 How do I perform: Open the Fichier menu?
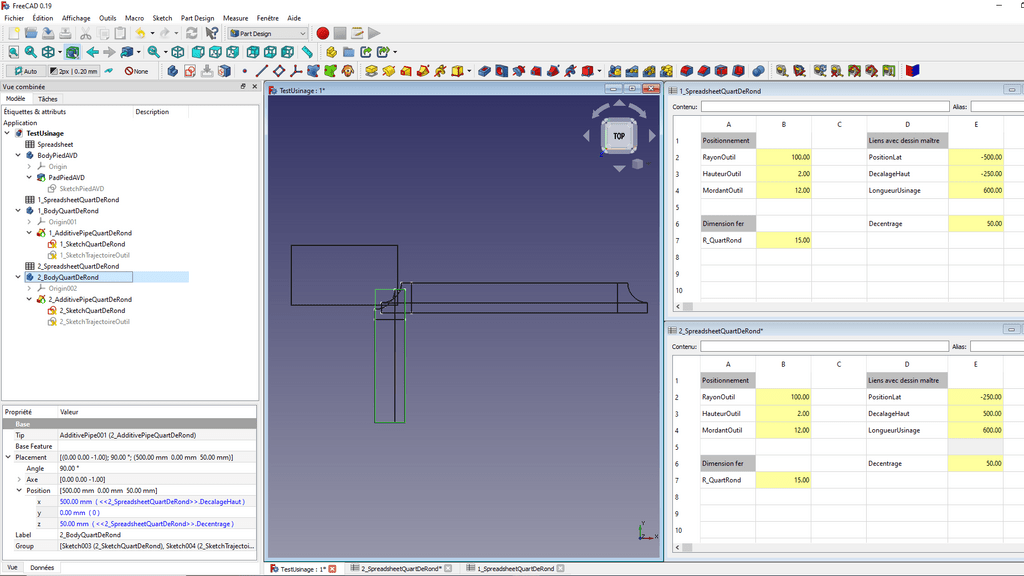[x=14, y=18]
